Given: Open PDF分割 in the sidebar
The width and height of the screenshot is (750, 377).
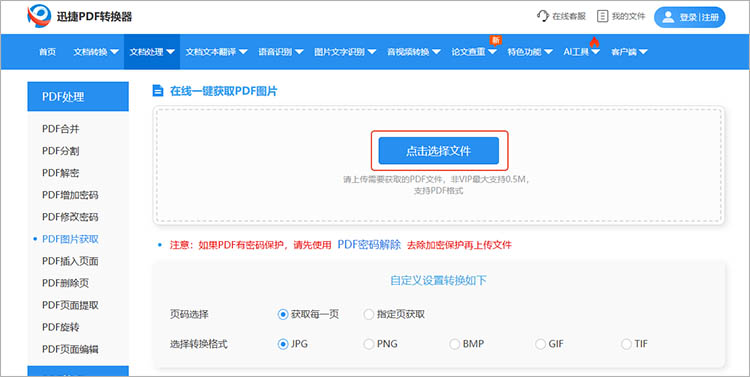Looking at the screenshot, I should pos(61,151).
